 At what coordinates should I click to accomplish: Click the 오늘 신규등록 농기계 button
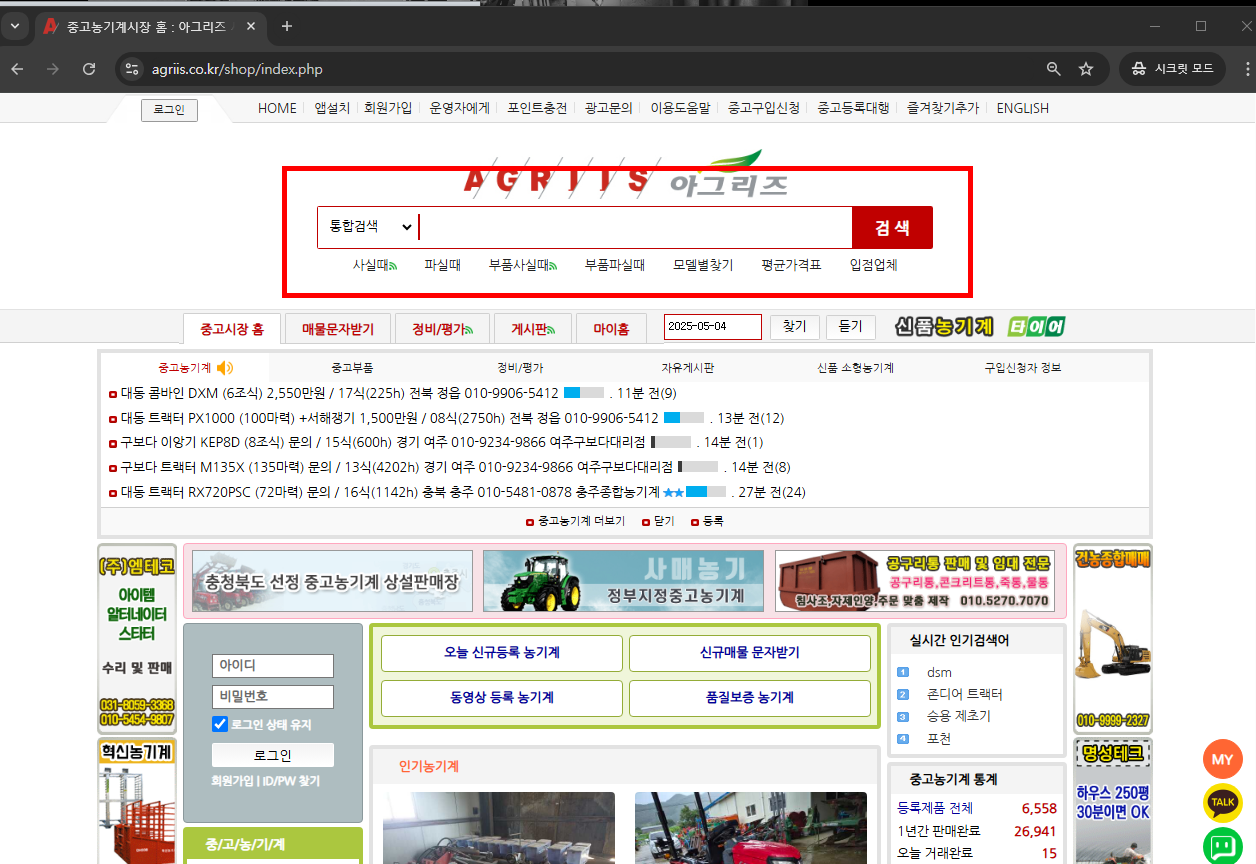point(501,653)
